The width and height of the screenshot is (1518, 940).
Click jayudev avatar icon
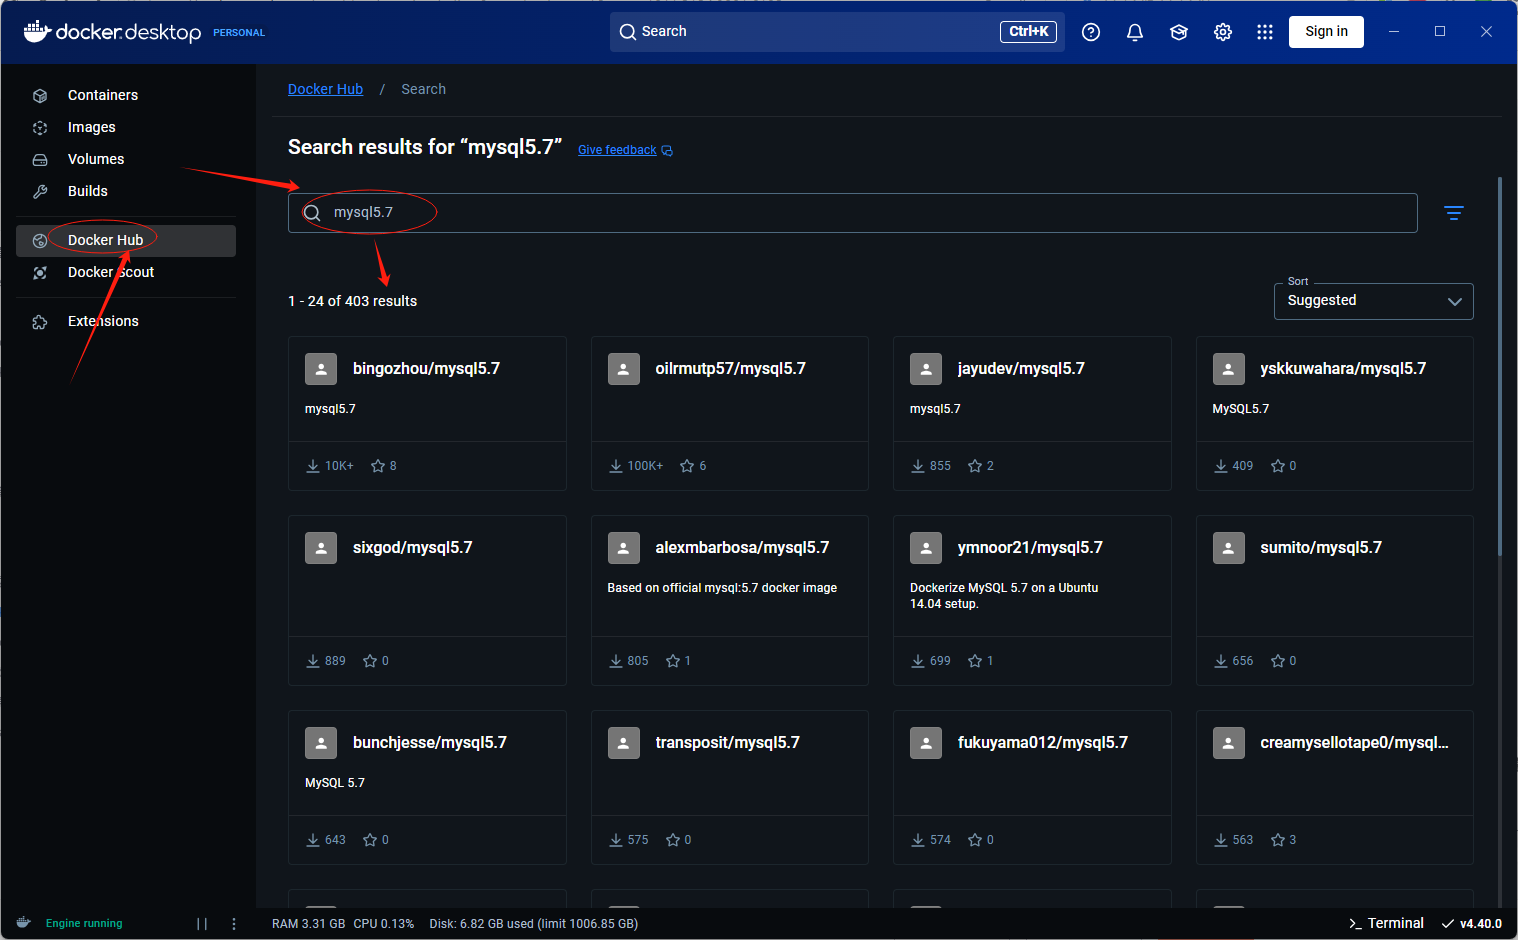pyautogui.click(x=926, y=369)
